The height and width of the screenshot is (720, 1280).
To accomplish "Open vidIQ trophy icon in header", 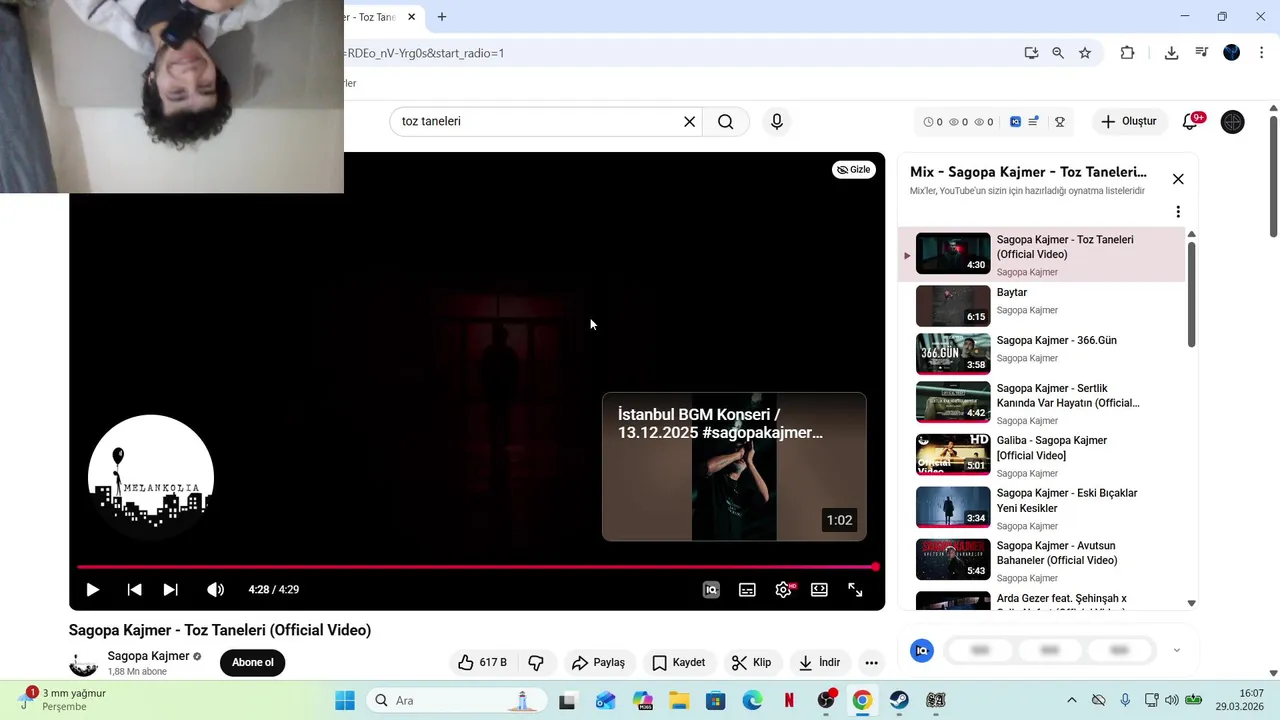I will [x=1060, y=122].
